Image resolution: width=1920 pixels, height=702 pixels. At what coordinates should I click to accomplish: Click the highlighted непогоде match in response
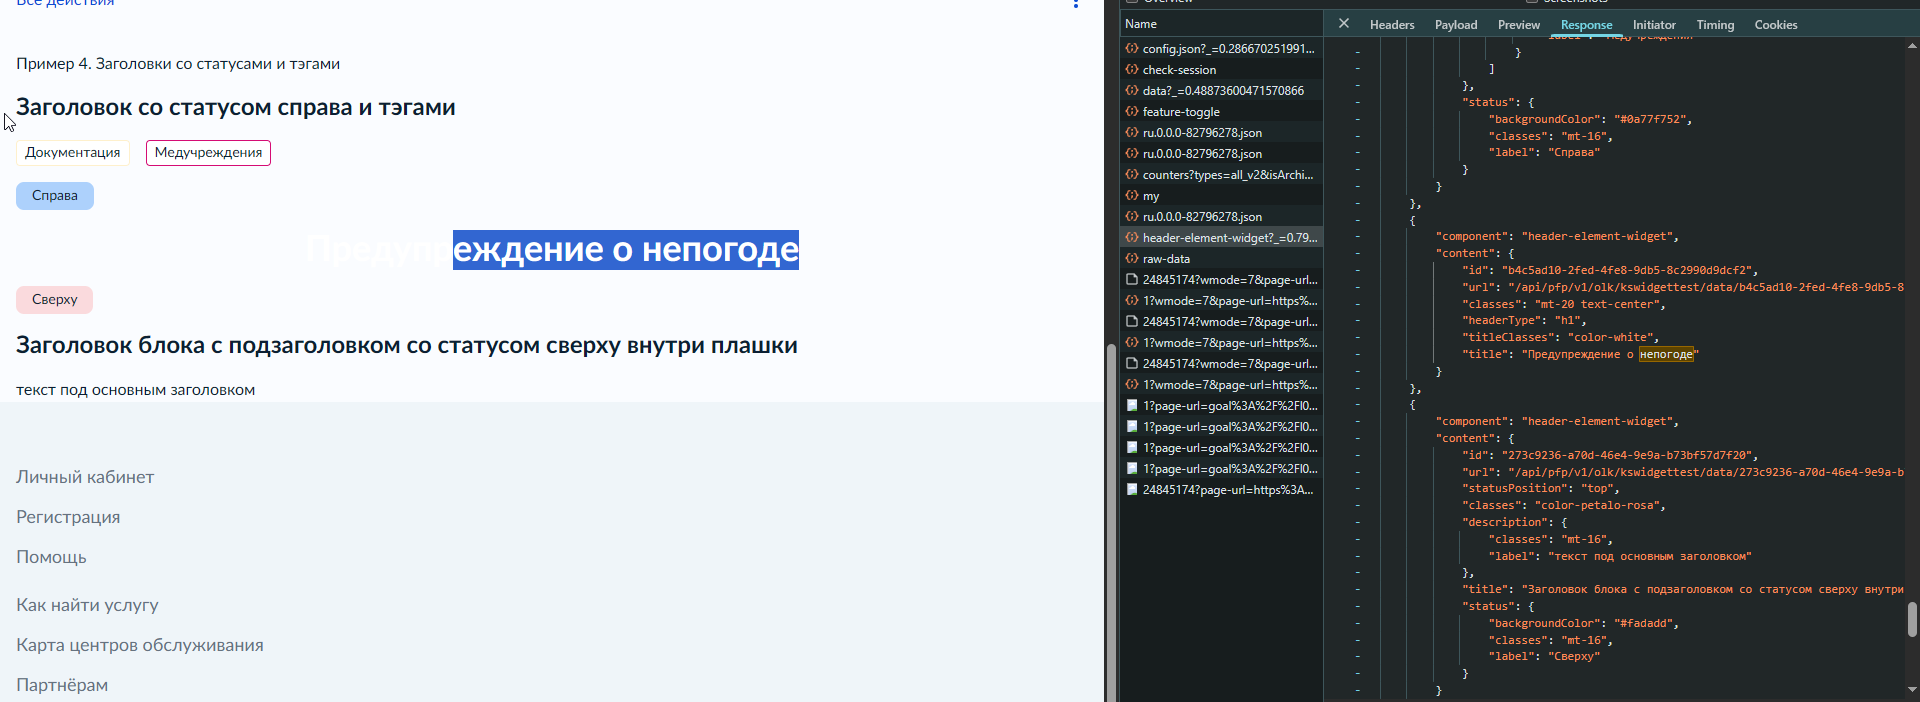1666,354
